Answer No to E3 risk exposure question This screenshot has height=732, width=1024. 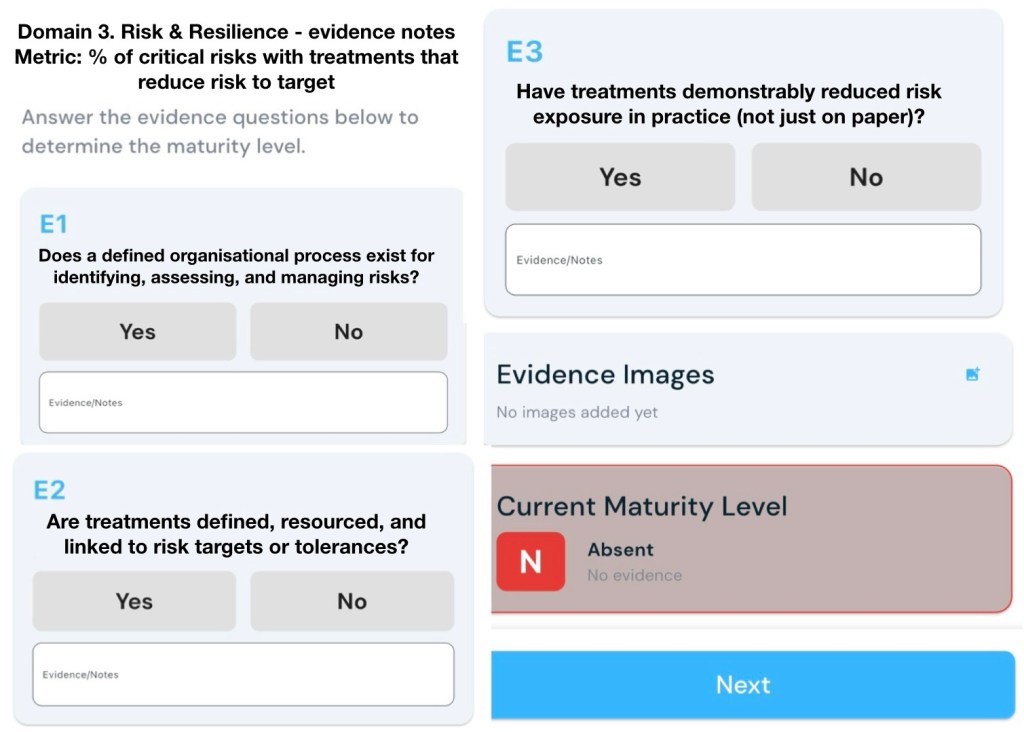pyautogui.click(x=866, y=177)
